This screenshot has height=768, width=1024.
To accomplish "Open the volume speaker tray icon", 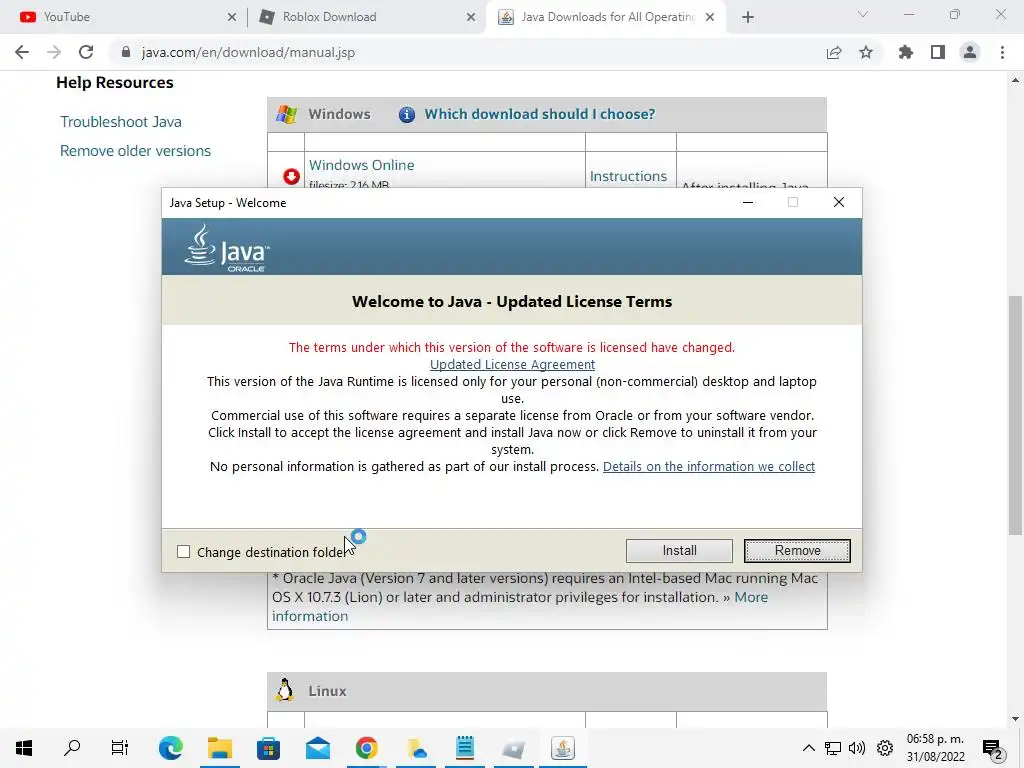I will pos(857,748).
